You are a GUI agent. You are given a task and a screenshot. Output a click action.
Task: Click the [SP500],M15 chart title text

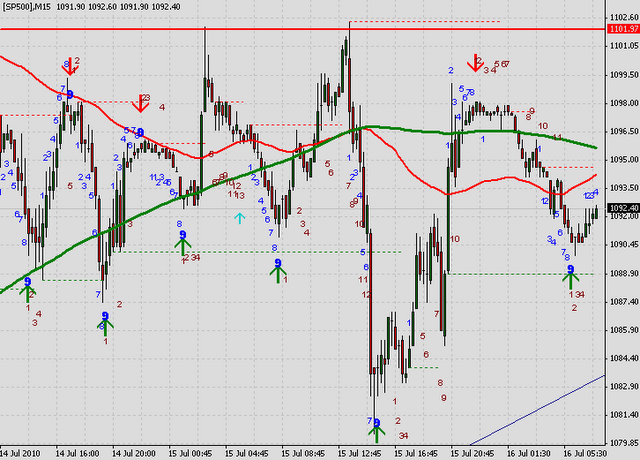(x=29, y=7)
